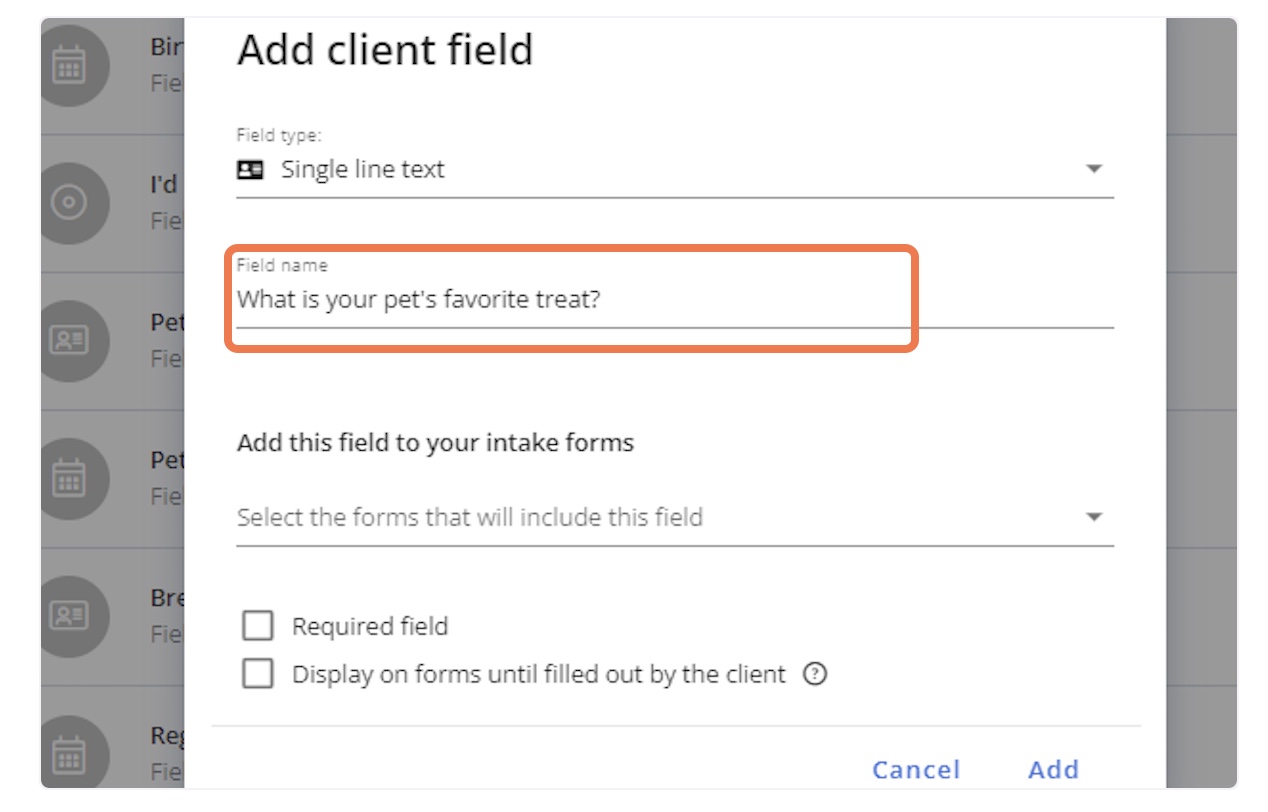Click the question mark help icon
The height and width of the screenshot is (812, 1268).
point(816,674)
